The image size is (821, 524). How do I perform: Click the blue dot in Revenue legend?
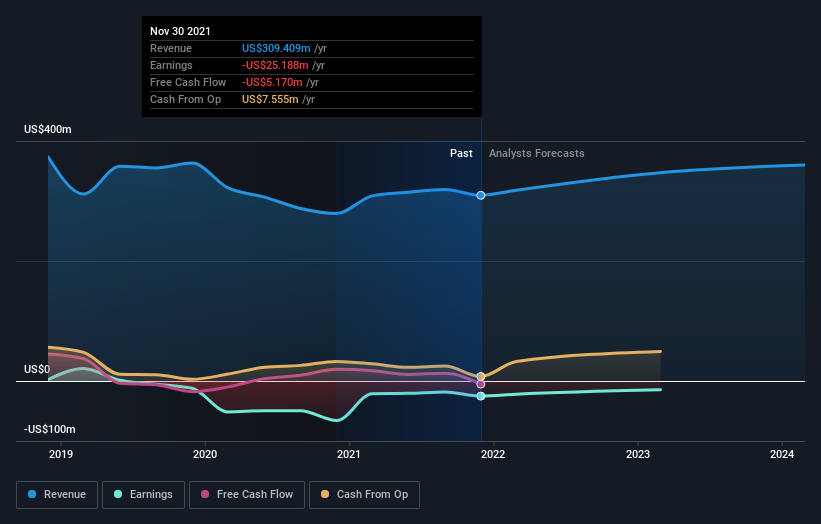[x=32, y=494]
